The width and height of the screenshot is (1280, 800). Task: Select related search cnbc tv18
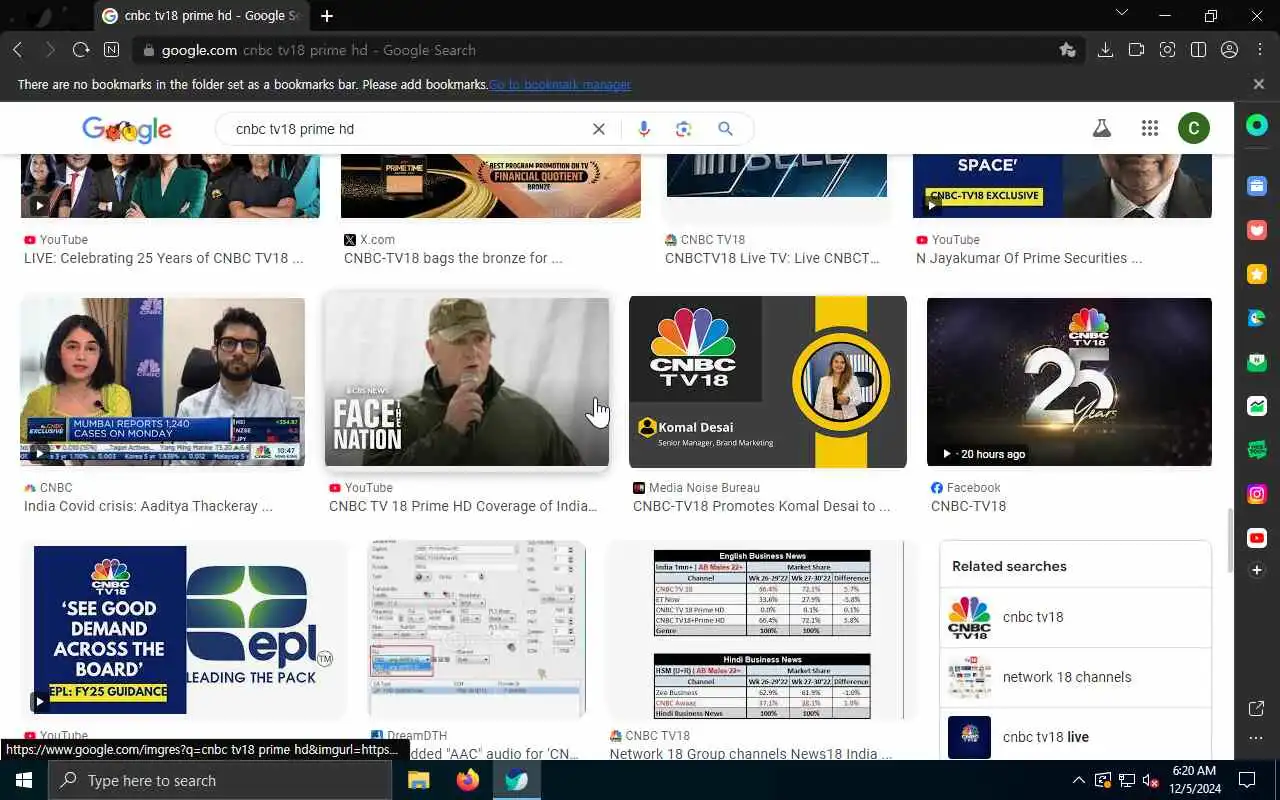pos(1075,617)
